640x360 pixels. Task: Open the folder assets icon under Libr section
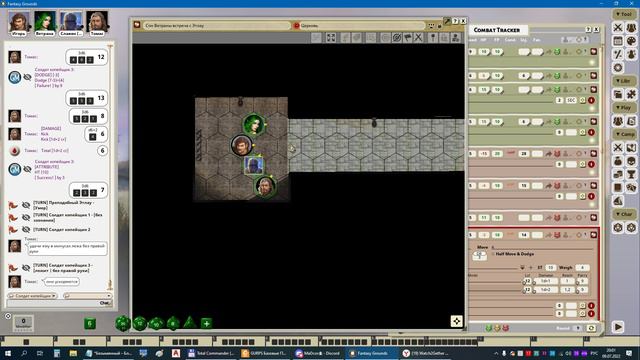pos(618,94)
